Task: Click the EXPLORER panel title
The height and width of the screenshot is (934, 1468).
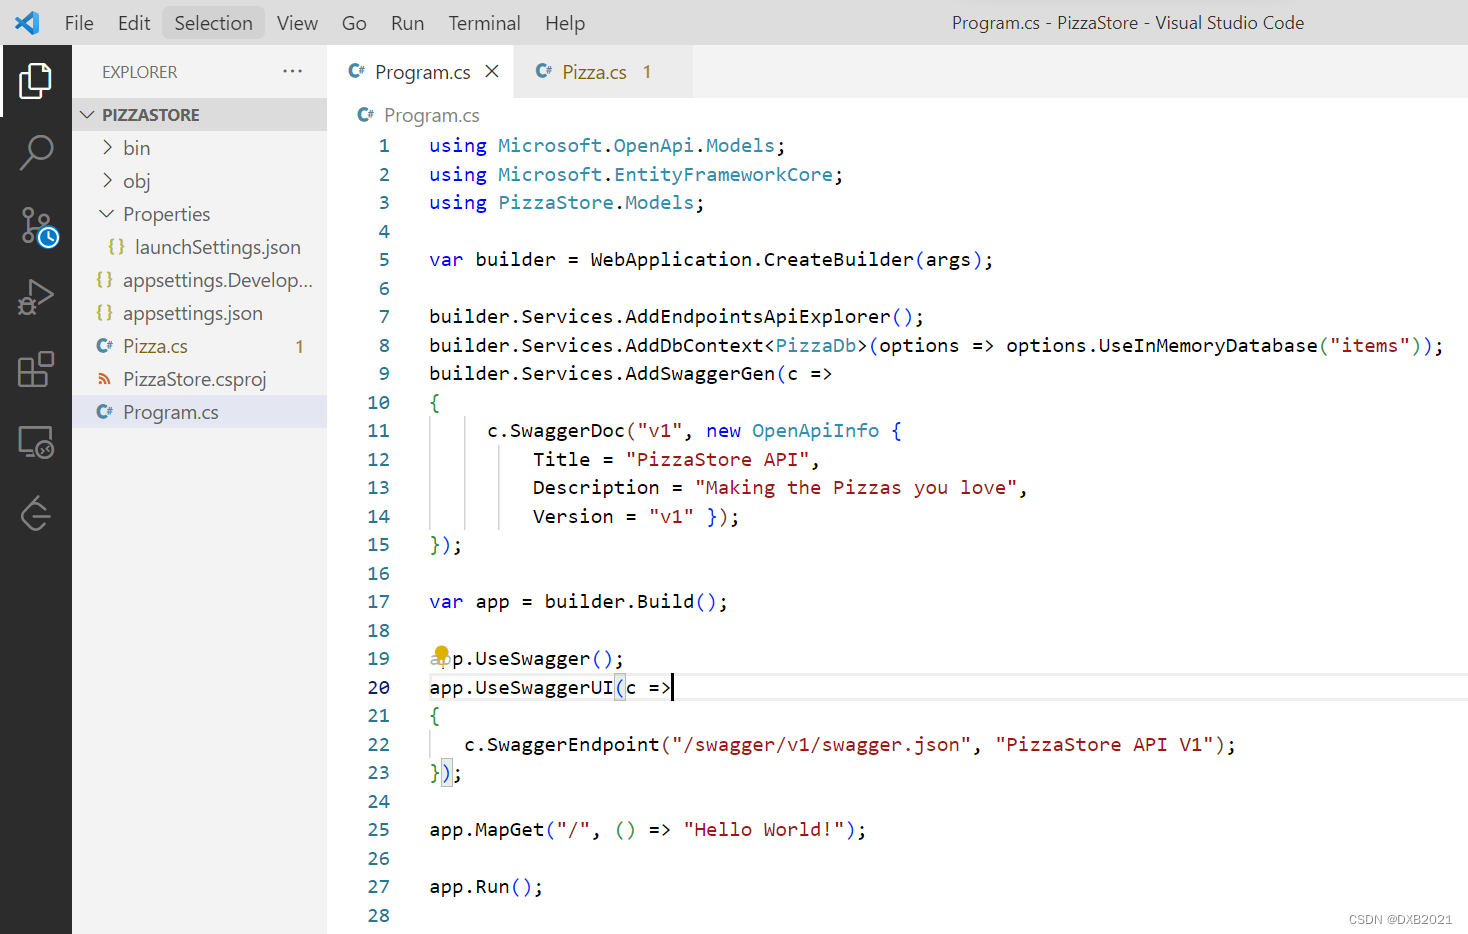Action: point(139,72)
